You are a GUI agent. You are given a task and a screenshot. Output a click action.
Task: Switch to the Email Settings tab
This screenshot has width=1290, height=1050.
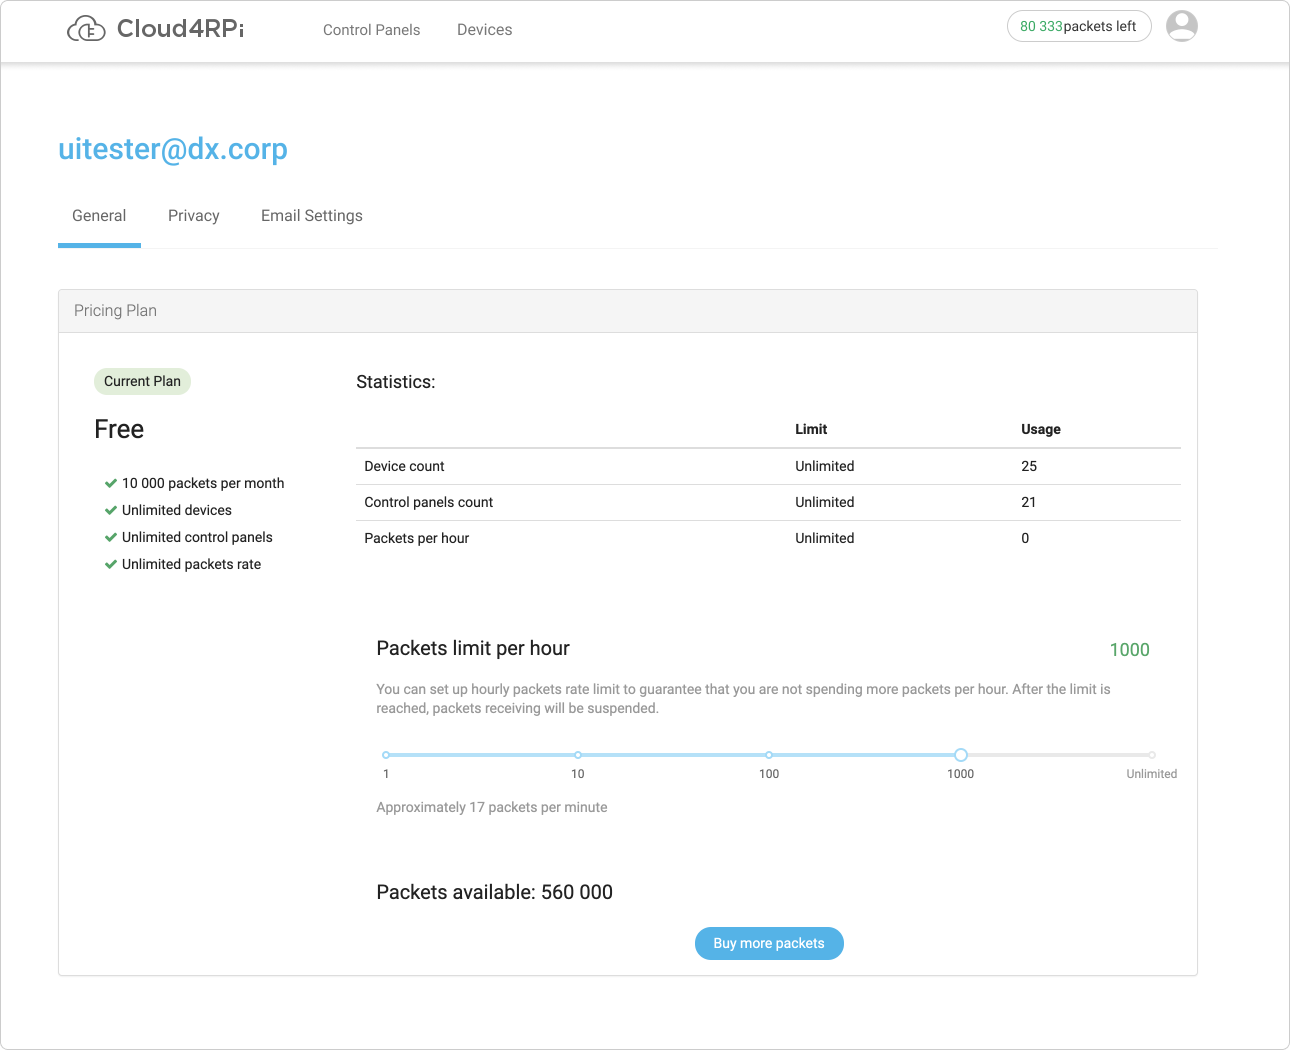(311, 216)
